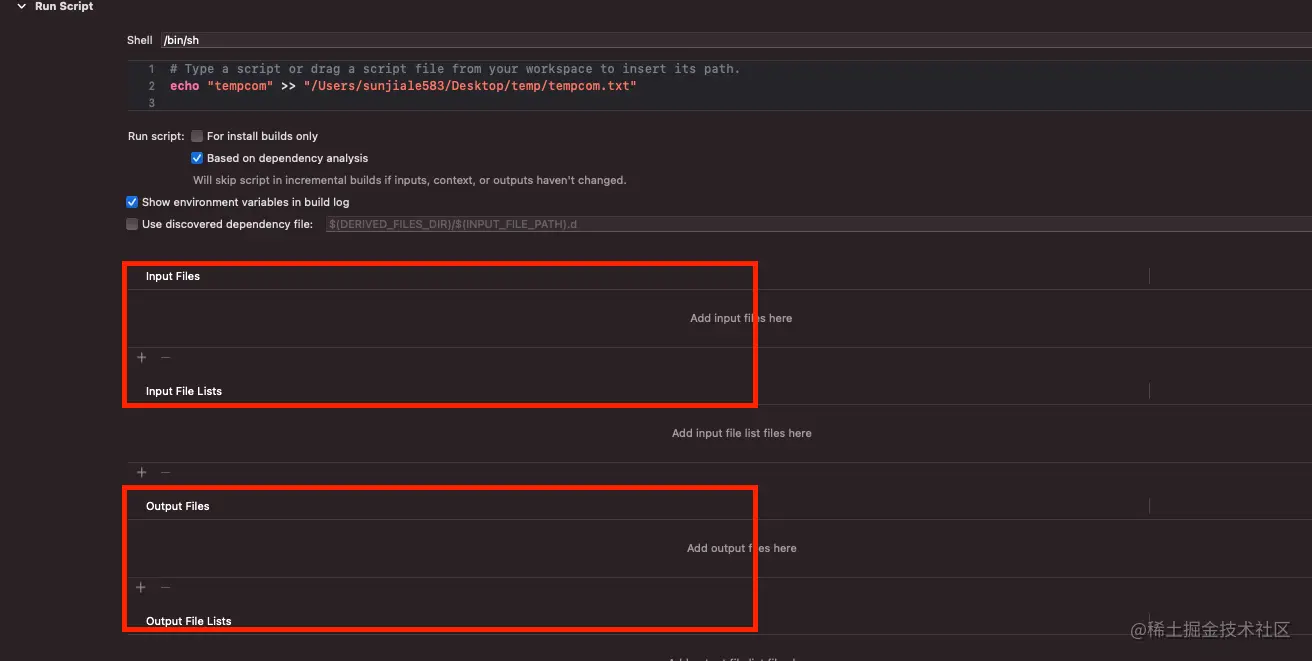Click the Shell path field showing /bin/sh
Viewport: 1312px width, 661px height.
[x=250, y=40]
